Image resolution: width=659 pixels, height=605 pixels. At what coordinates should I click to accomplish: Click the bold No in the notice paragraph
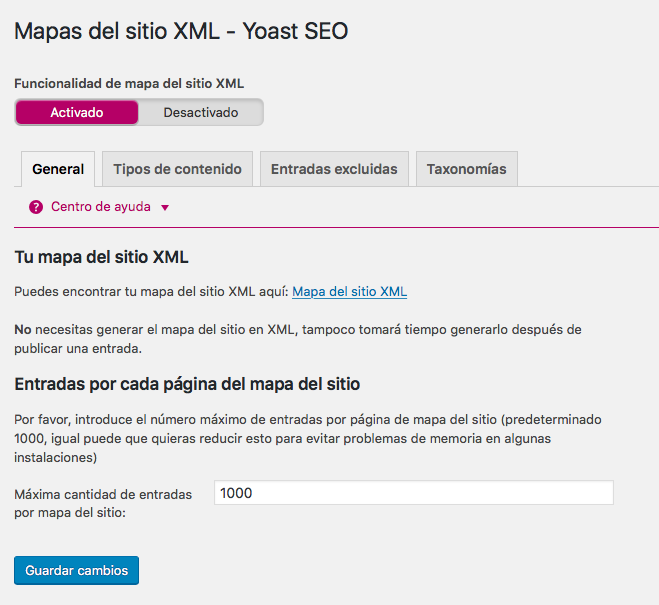[x=23, y=329]
